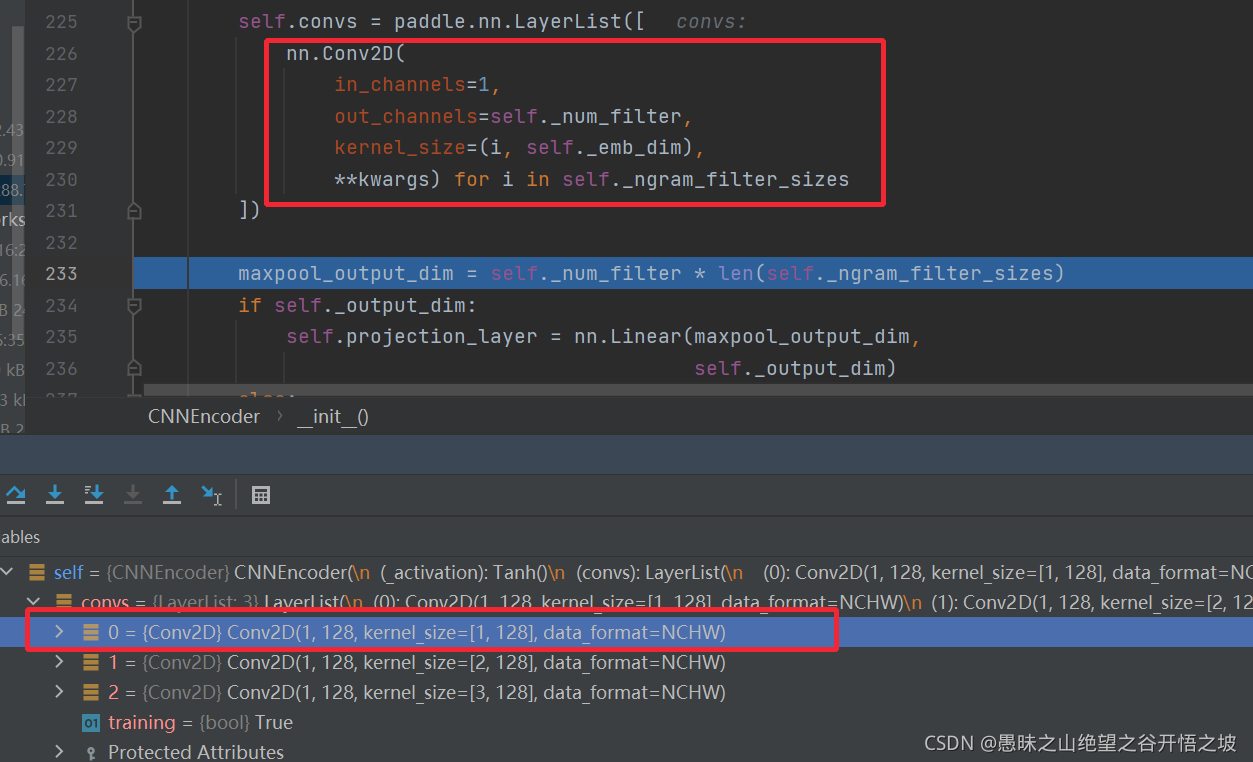Image resolution: width=1253 pixels, height=762 pixels.
Task: Click the 01 bool icon beside training
Action: [91, 723]
